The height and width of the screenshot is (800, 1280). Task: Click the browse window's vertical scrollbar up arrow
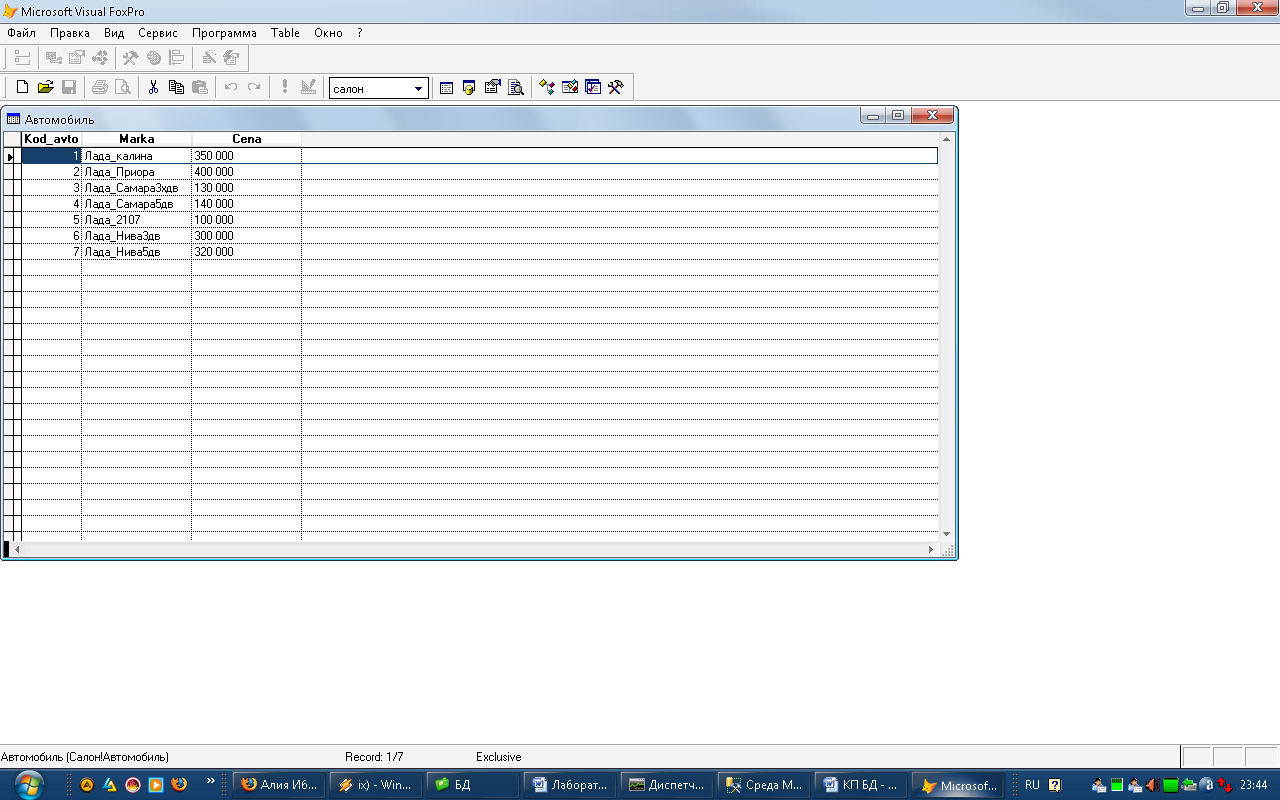pos(947,139)
